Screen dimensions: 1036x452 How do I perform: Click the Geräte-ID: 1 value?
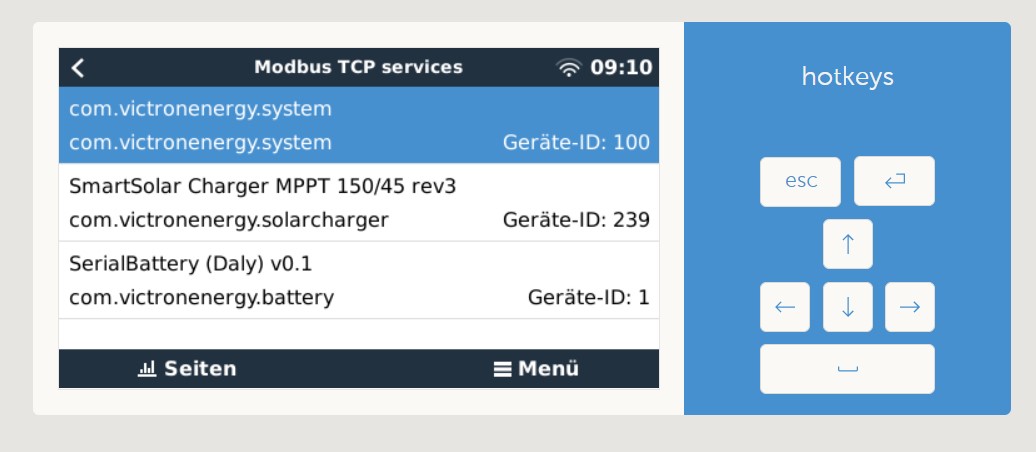point(589,297)
